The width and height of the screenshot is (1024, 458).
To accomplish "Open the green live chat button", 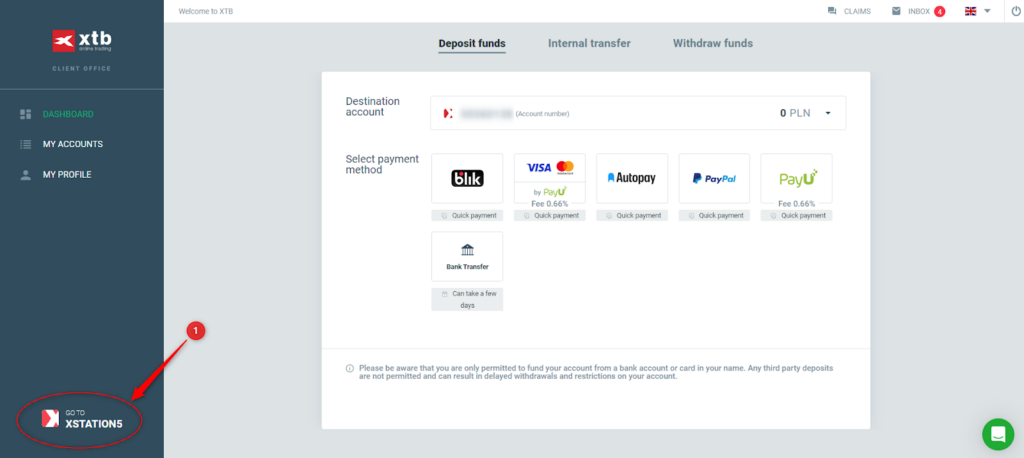I will pos(997,434).
